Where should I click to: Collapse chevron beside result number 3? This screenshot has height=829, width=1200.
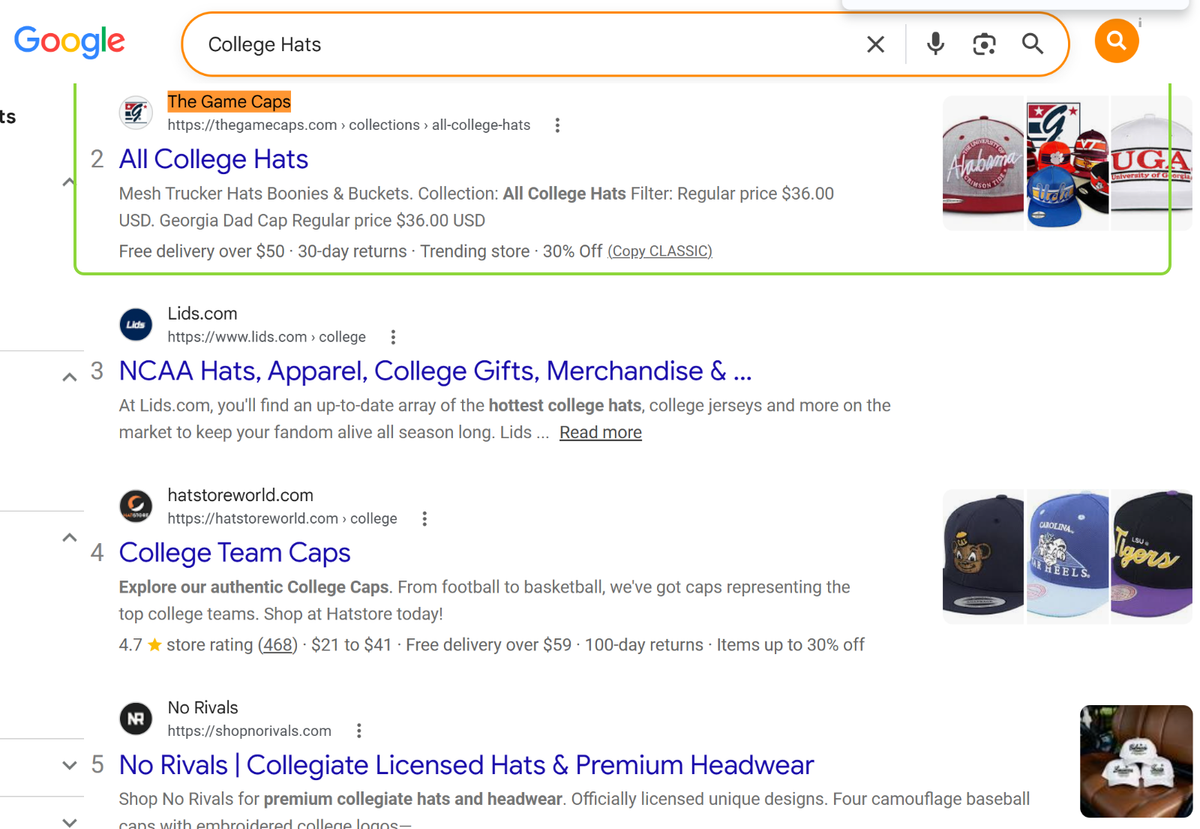pos(69,377)
